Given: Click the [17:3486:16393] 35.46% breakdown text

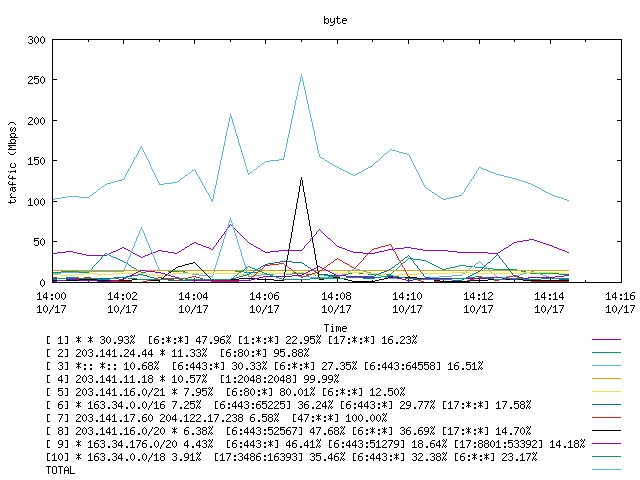Looking at the screenshot, I should [280, 457].
